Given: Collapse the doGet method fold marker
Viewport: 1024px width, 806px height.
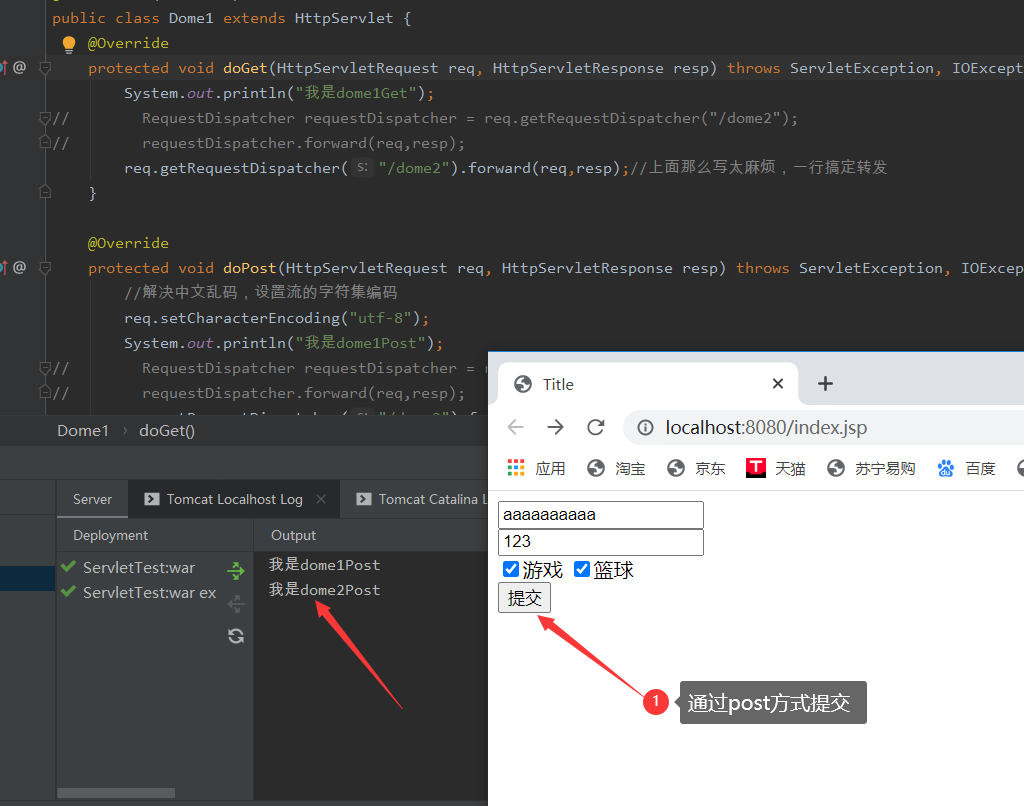Looking at the screenshot, I should (45, 68).
